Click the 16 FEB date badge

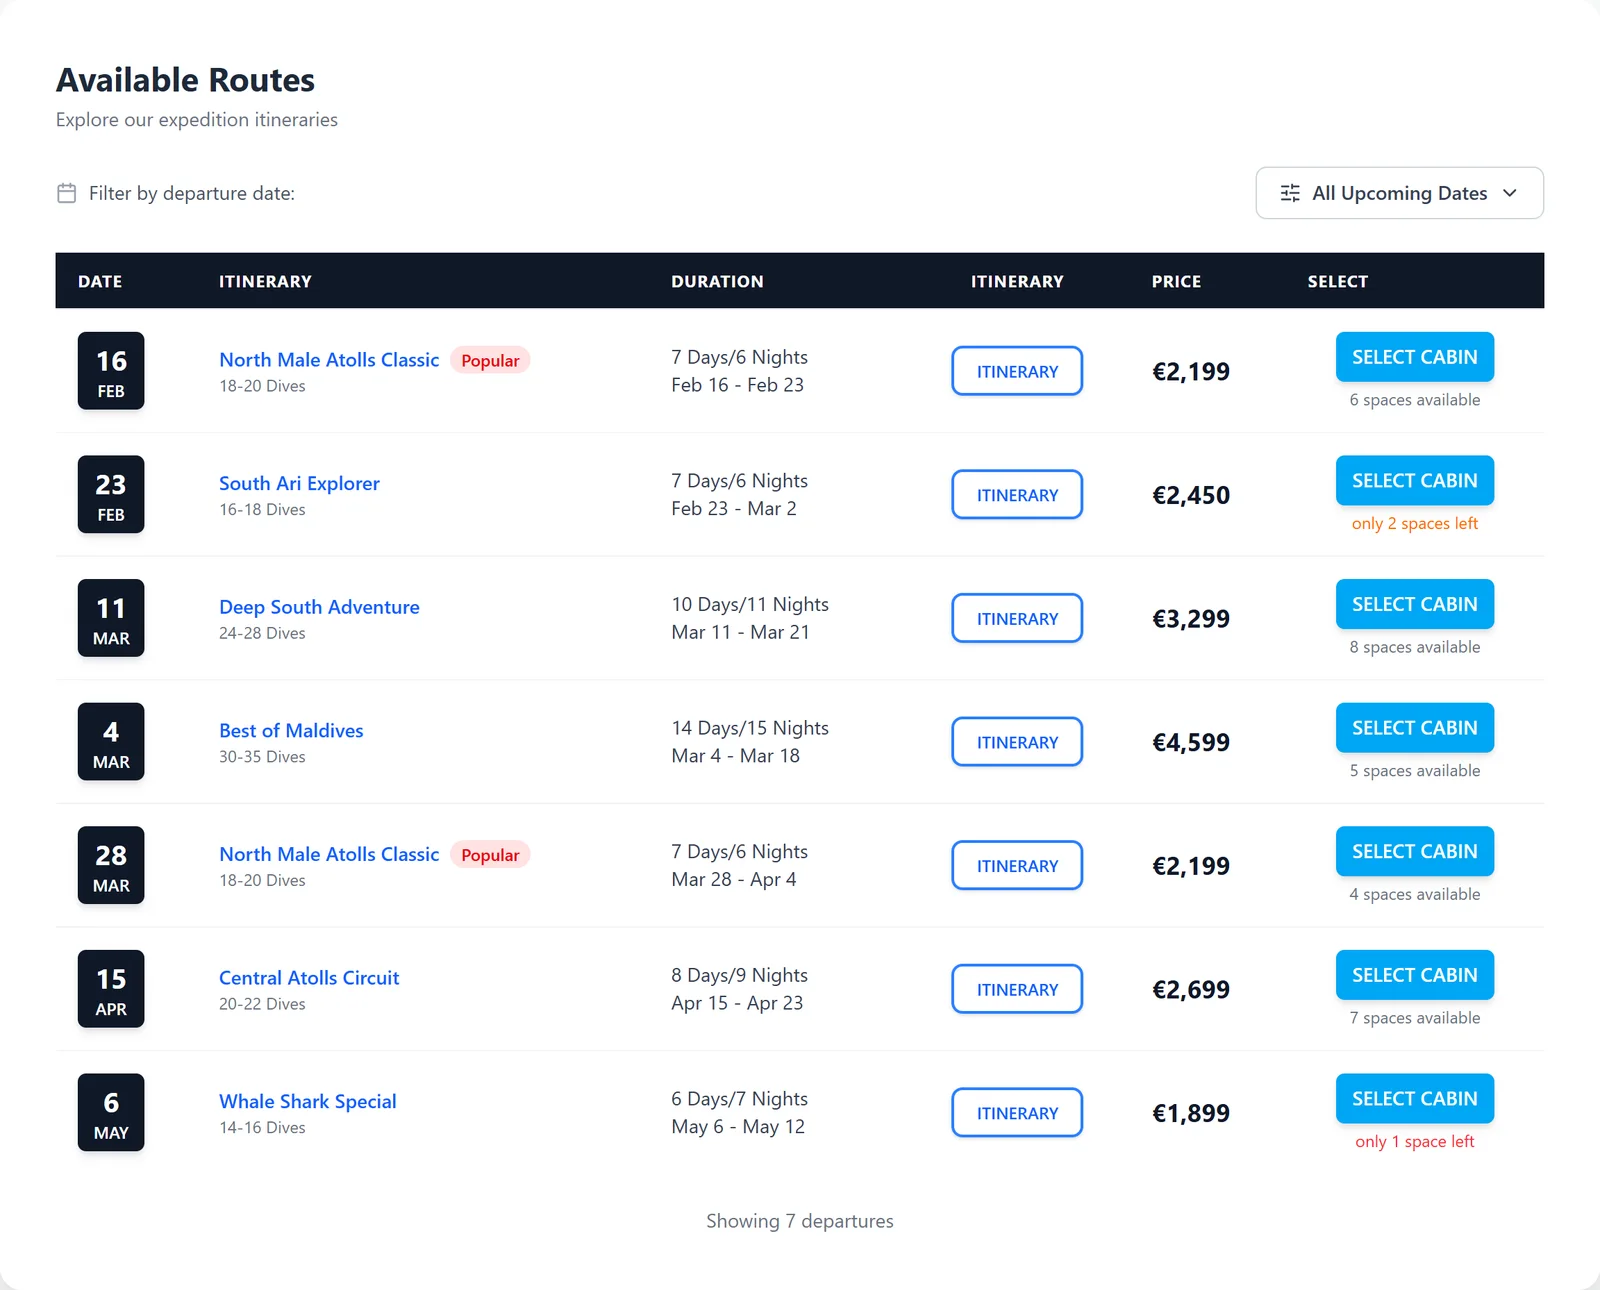point(111,371)
